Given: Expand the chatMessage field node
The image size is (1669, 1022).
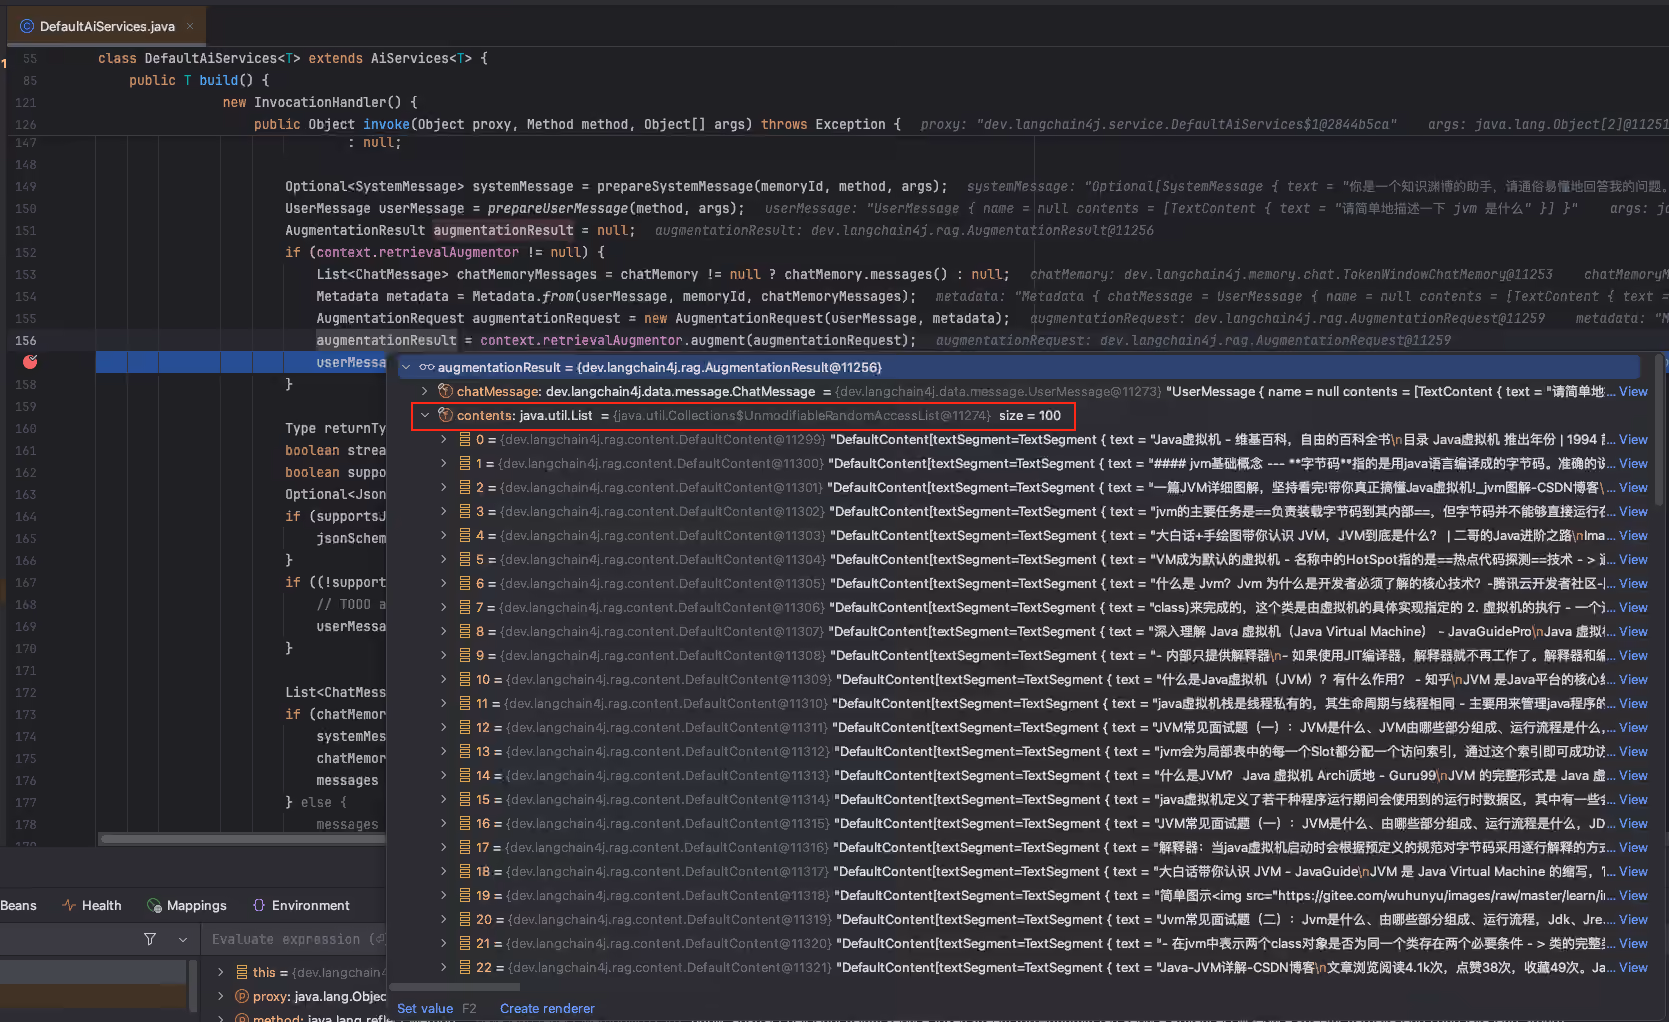Looking at the screenshot, I should coord(425,391).
